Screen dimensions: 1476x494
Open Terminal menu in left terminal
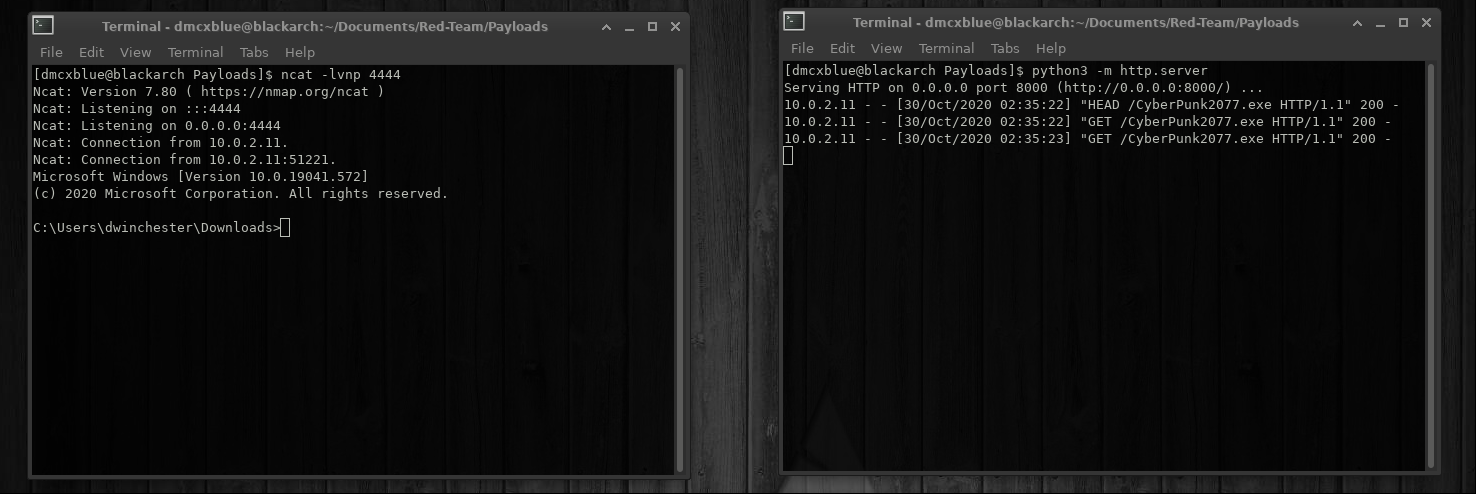196,52
